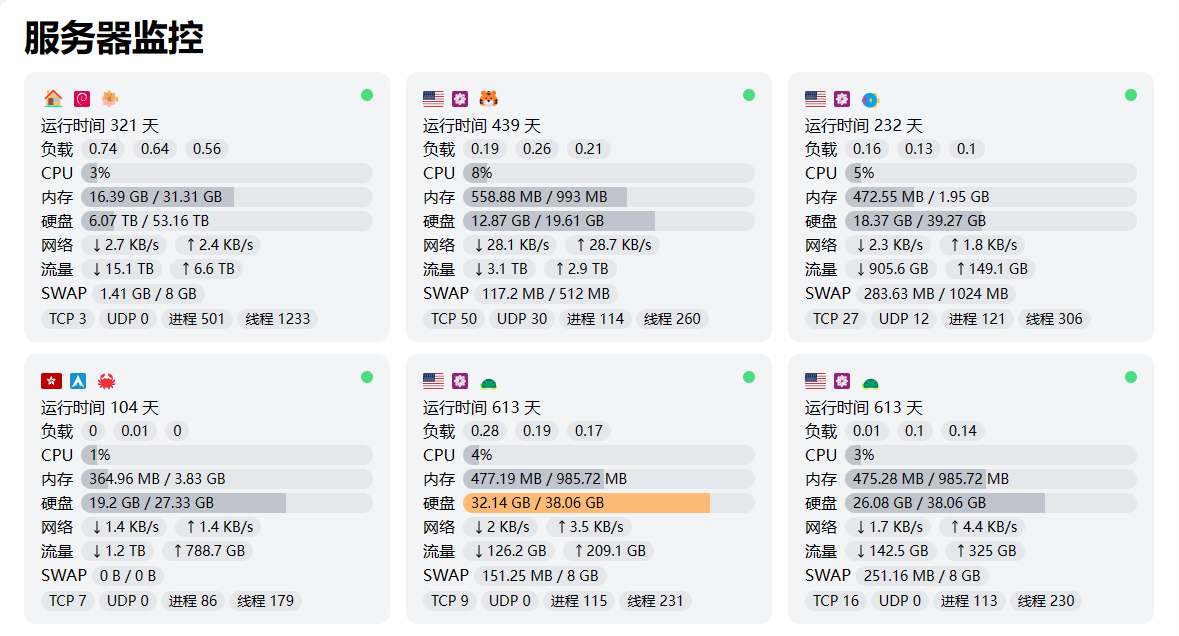The height and width of the screenshot is (636, 1179).
Task: Click the house icon on the first server card
Action: (x=53, y=98)
